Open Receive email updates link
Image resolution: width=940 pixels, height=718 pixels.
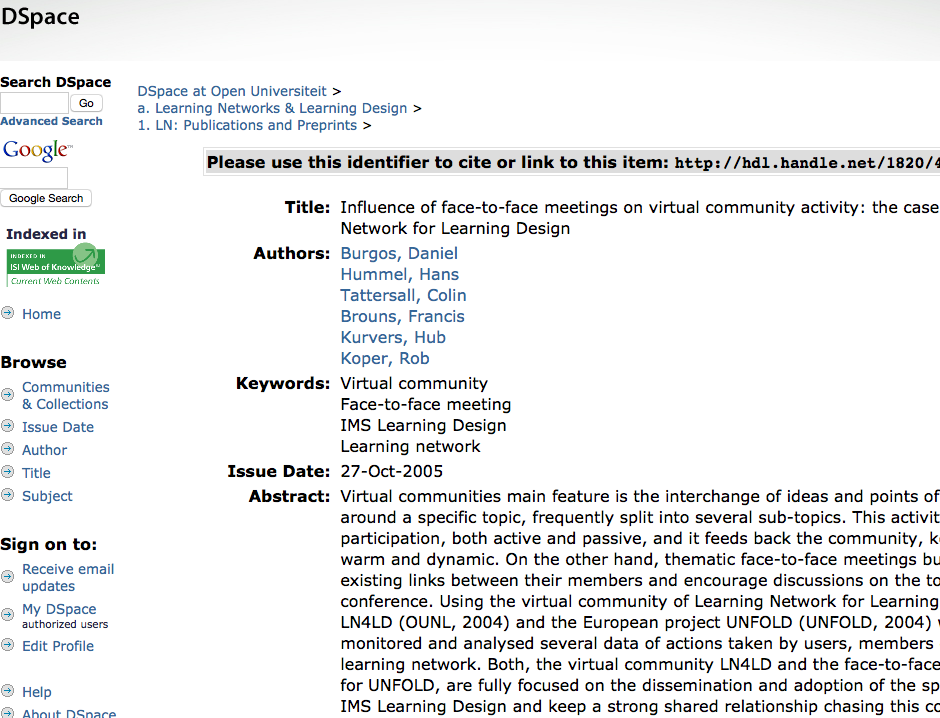coord(68,577)
